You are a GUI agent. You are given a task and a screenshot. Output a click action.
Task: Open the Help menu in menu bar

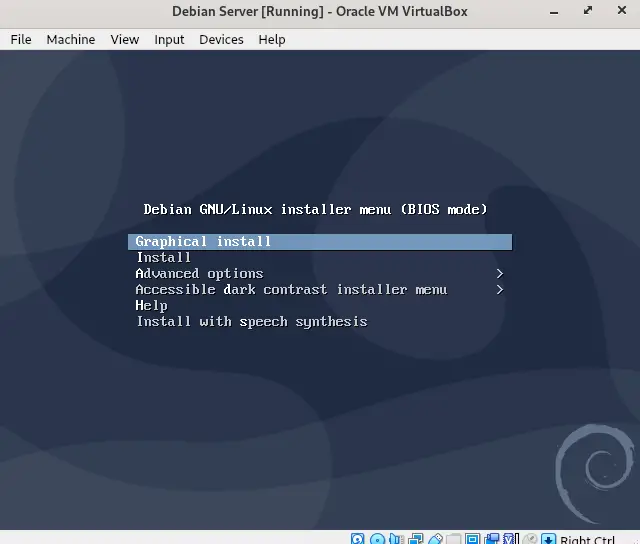(x=272, y=40)
